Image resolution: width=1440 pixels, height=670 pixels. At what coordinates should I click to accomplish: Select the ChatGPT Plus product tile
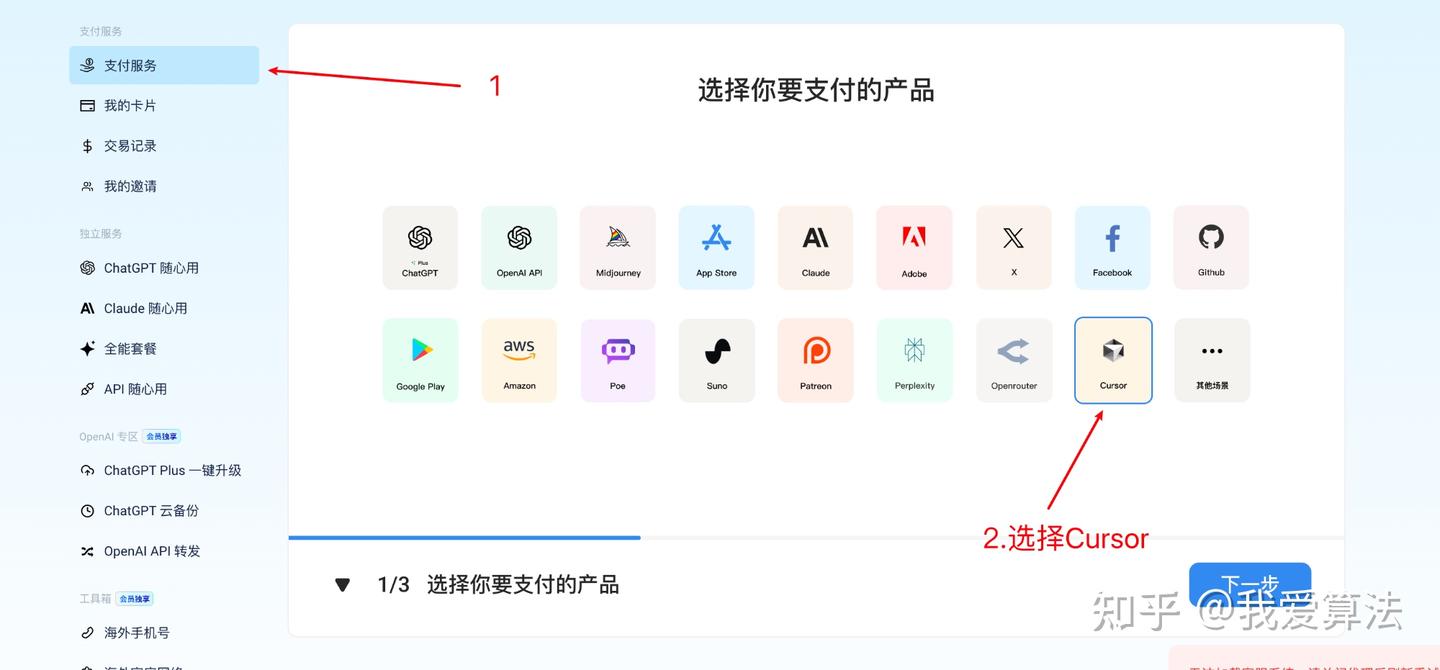420,248
